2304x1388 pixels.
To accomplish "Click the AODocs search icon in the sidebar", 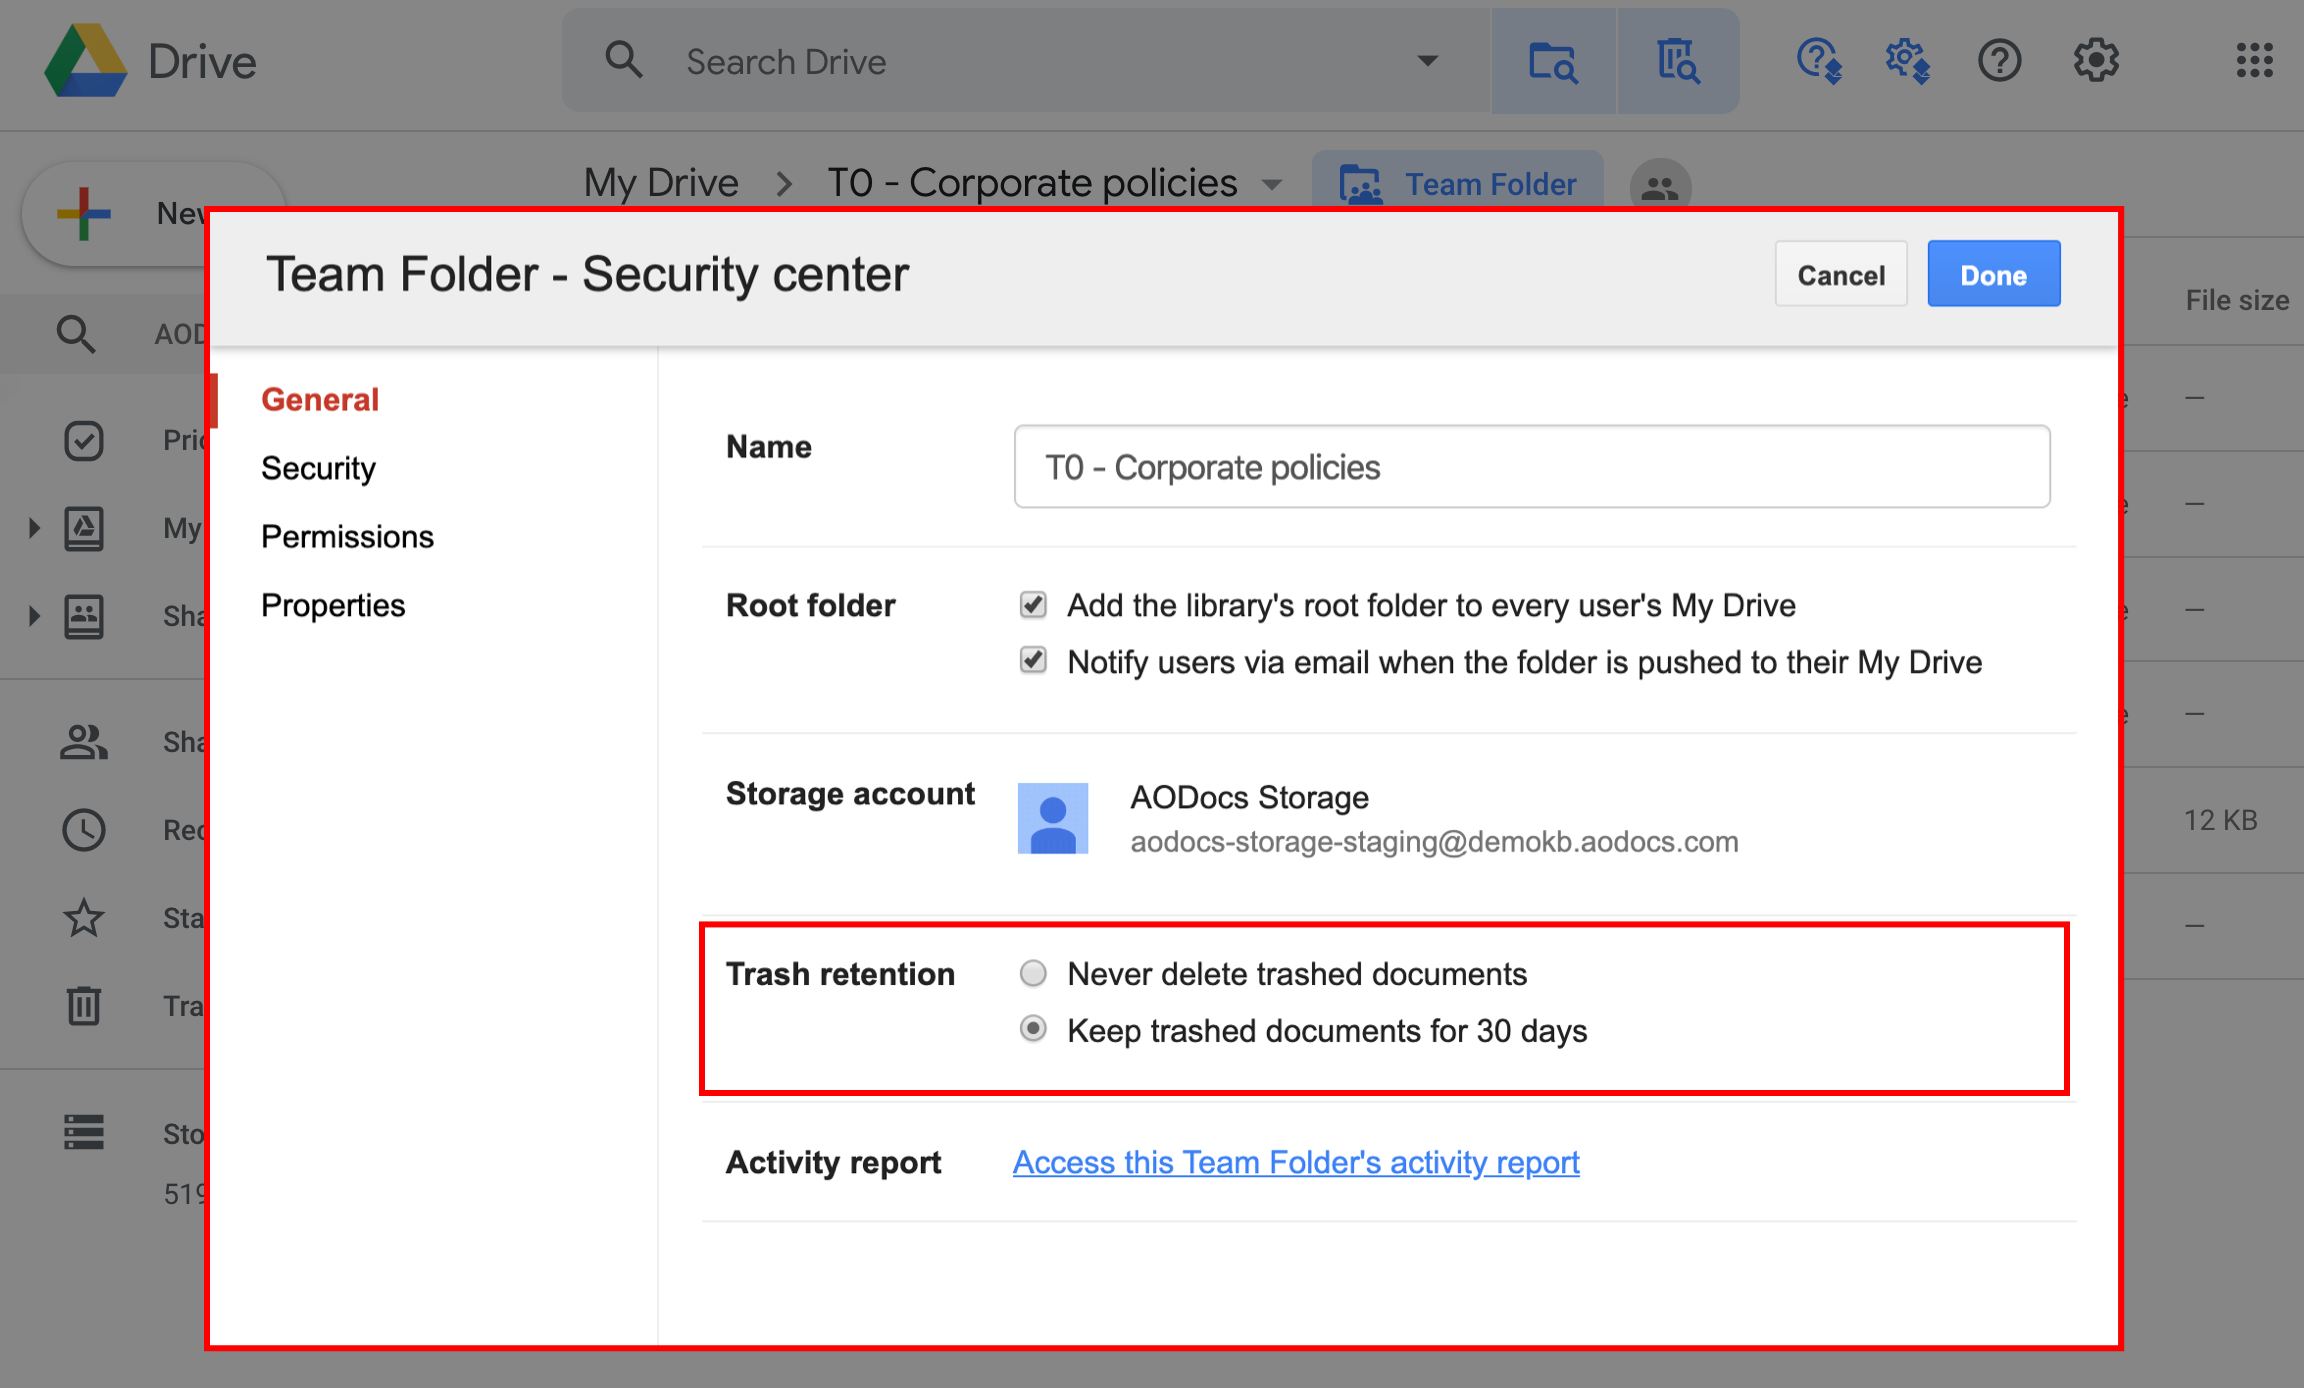I will (76, 333).
